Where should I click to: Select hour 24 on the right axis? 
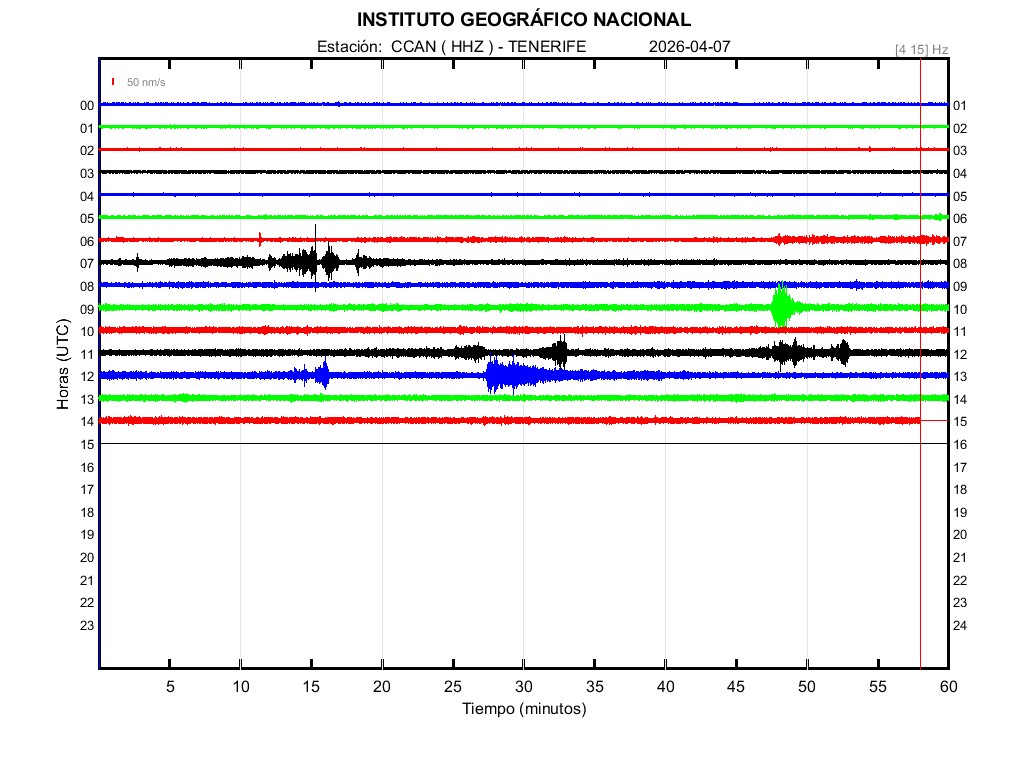(x=960, y=626)
